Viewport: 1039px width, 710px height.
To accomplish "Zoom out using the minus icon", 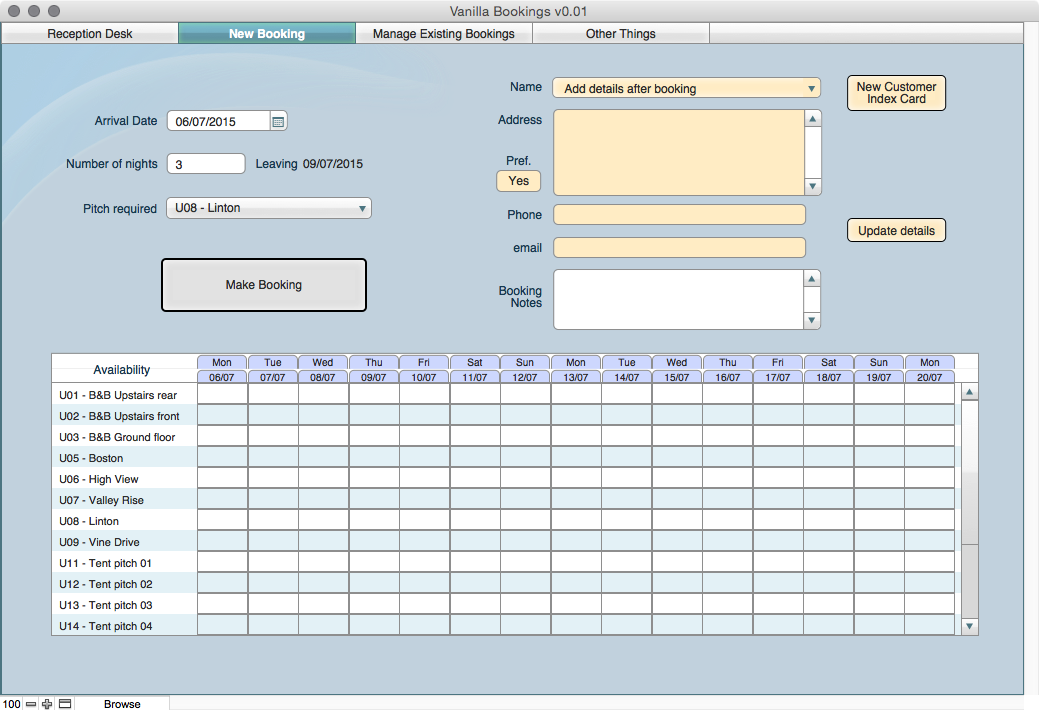I will 31,704.
